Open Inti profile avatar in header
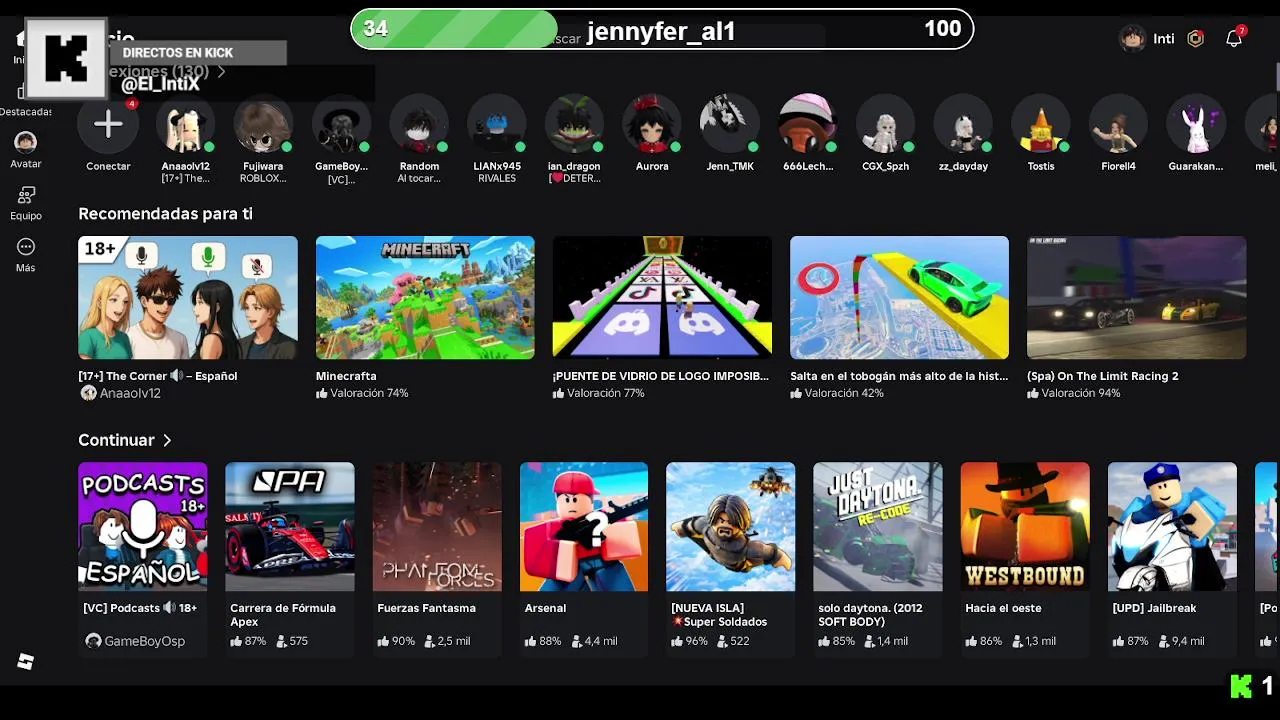This screenshot has height=720, width=1280. [x=1133, y=39]
